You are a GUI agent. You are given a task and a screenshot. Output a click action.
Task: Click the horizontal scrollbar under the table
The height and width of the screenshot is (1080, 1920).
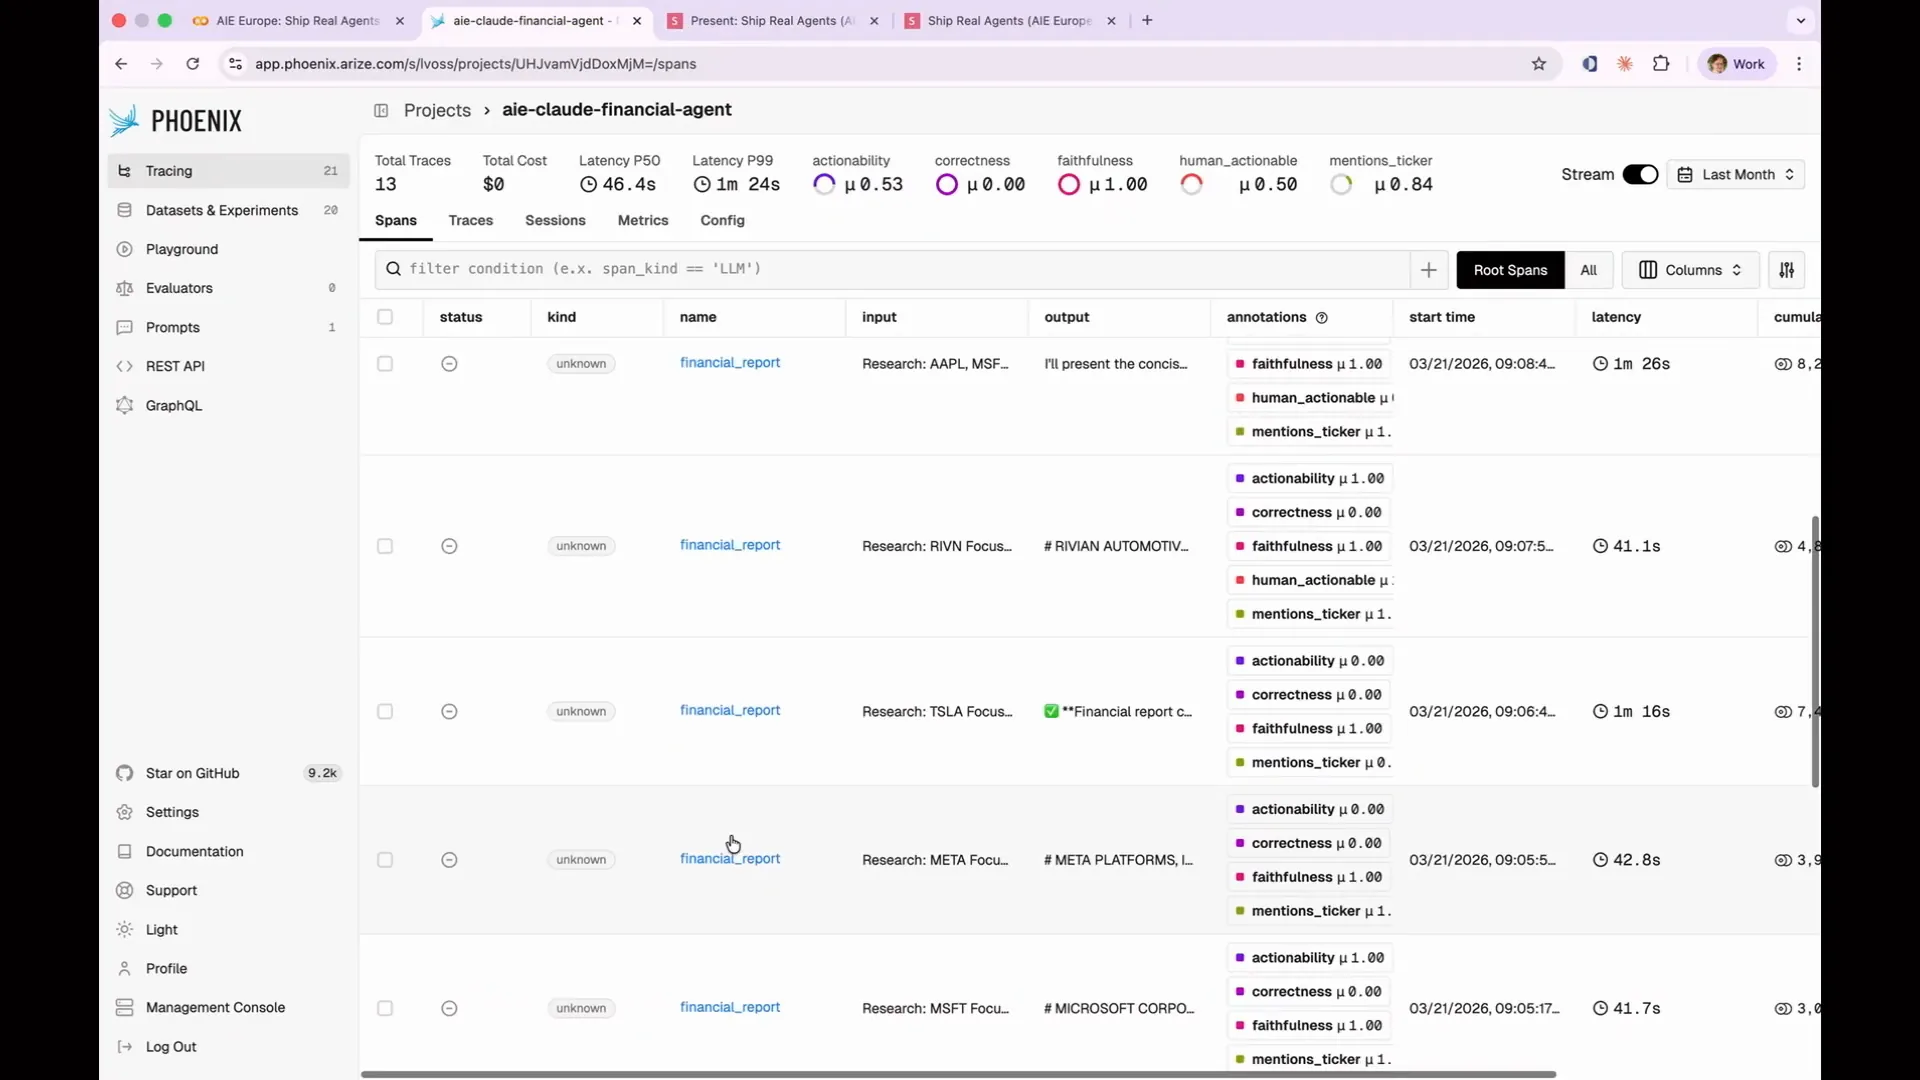[958, 1074]
